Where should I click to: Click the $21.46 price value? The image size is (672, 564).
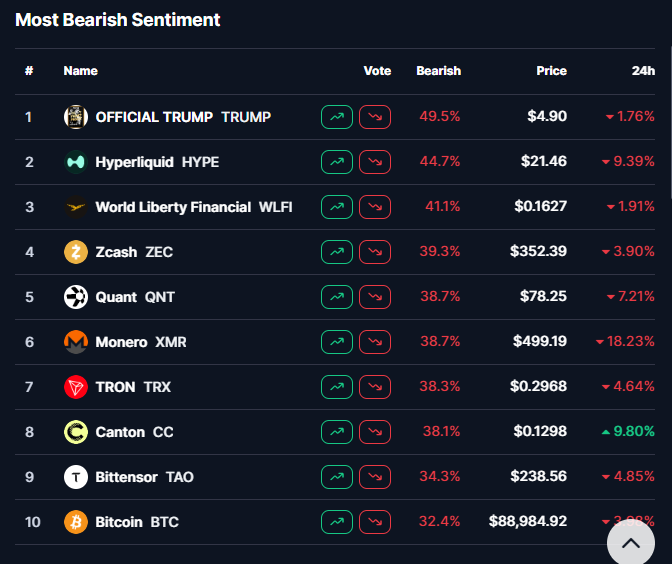tap(543, 161)
